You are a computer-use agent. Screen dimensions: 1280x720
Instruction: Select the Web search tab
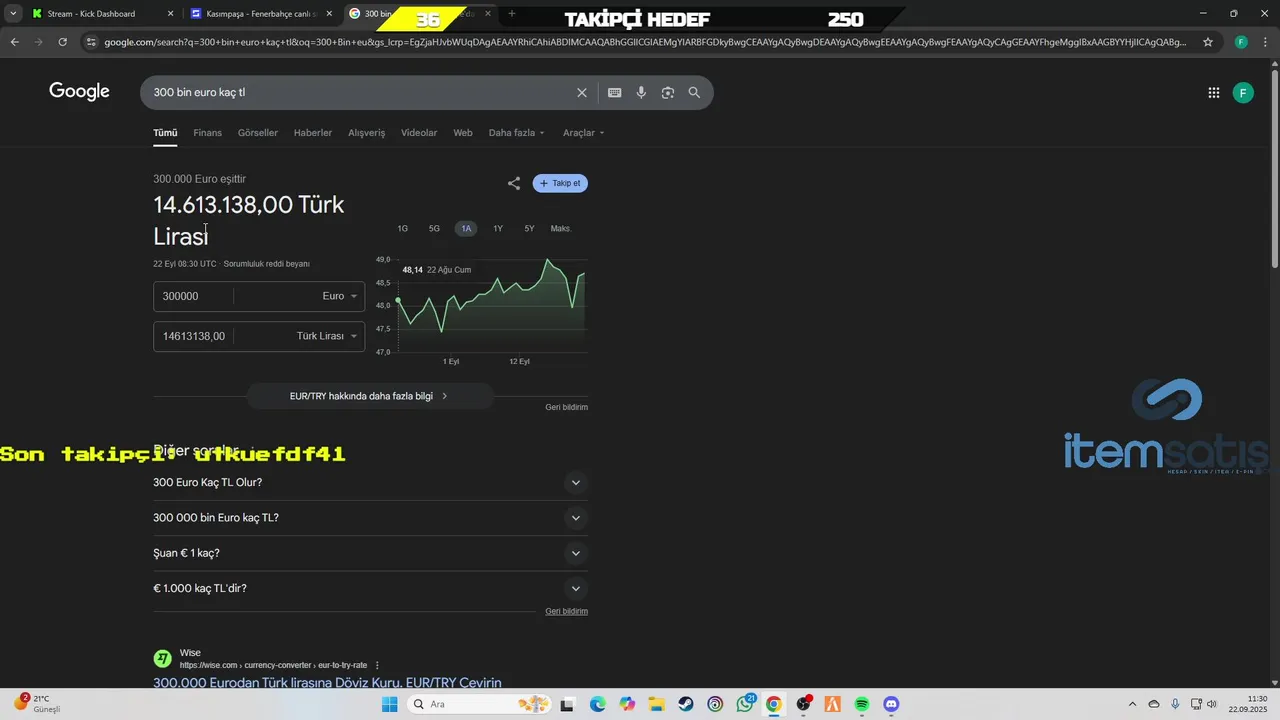(463, 133)
